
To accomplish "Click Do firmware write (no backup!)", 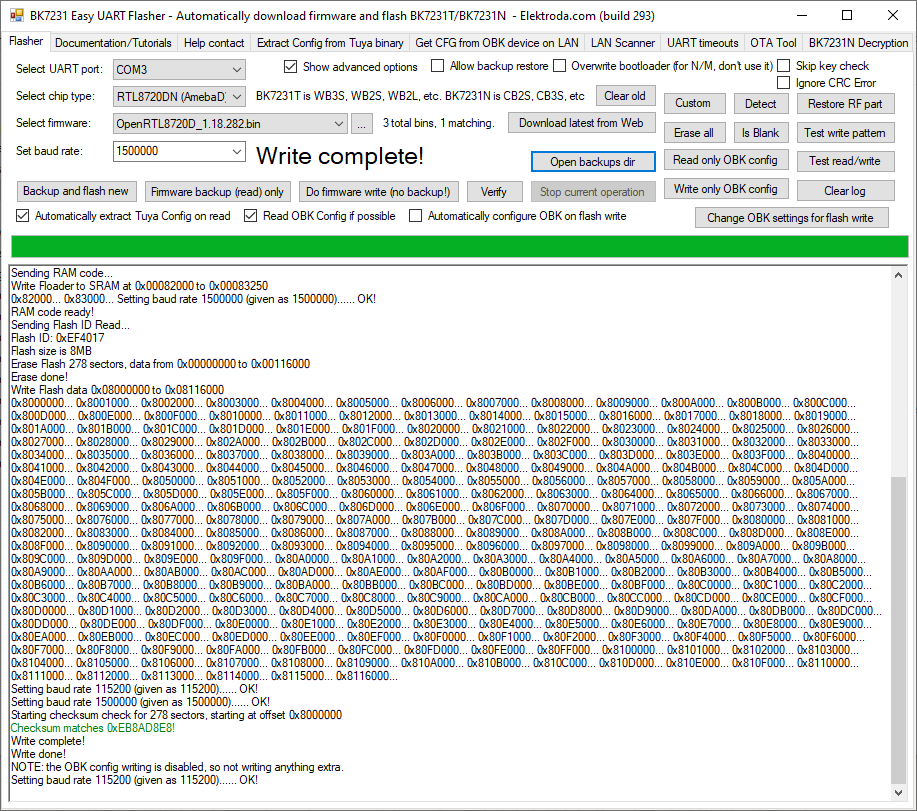I will (x=378, y=192).
